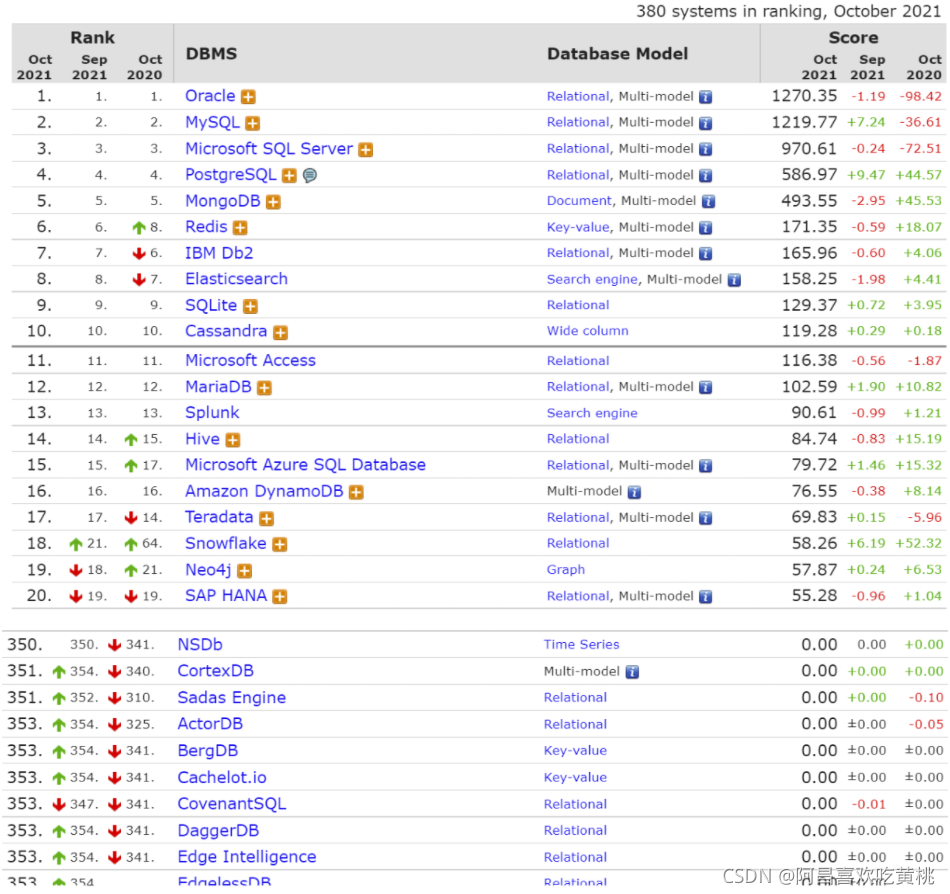Open the CortexDB link

(x=216, y=671)
